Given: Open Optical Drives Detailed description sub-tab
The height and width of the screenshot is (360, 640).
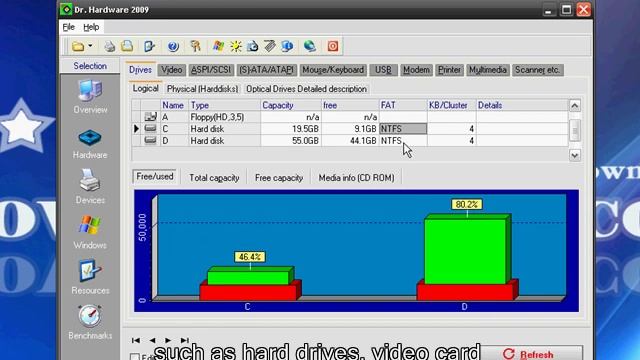Looking at the screenshot, I should point(306,89).
